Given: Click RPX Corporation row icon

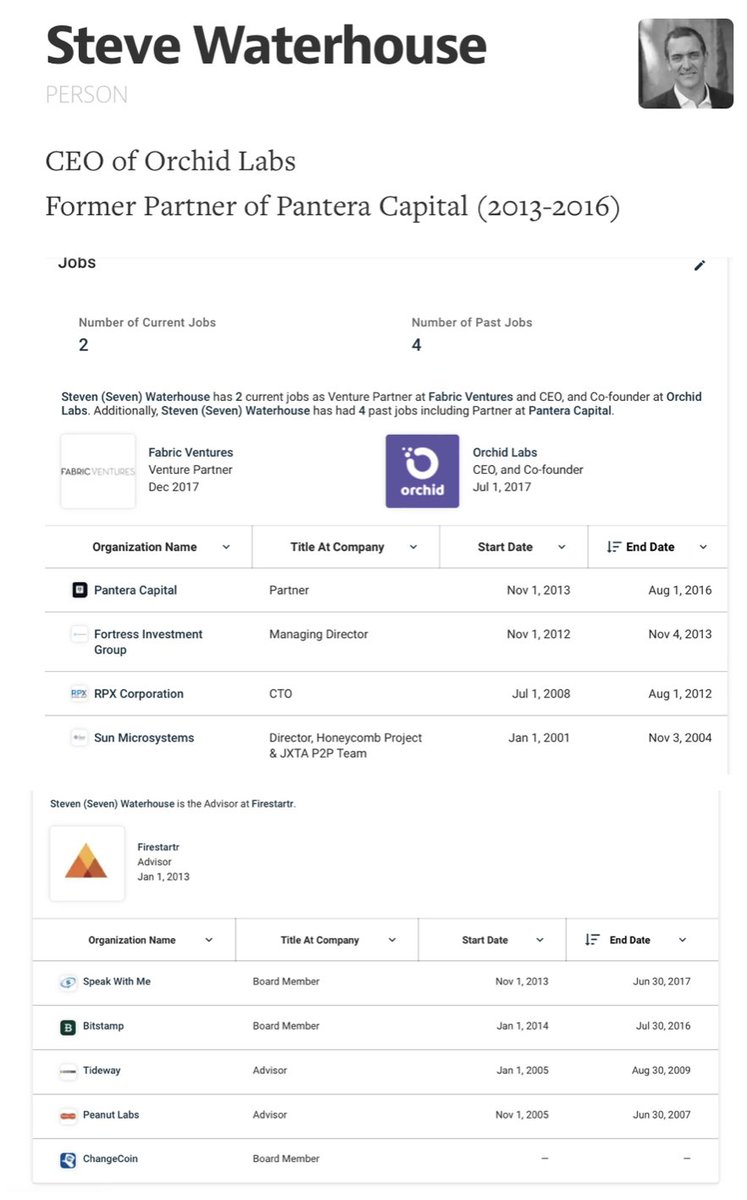Looking at the screenshot, I should click(80, 693).
